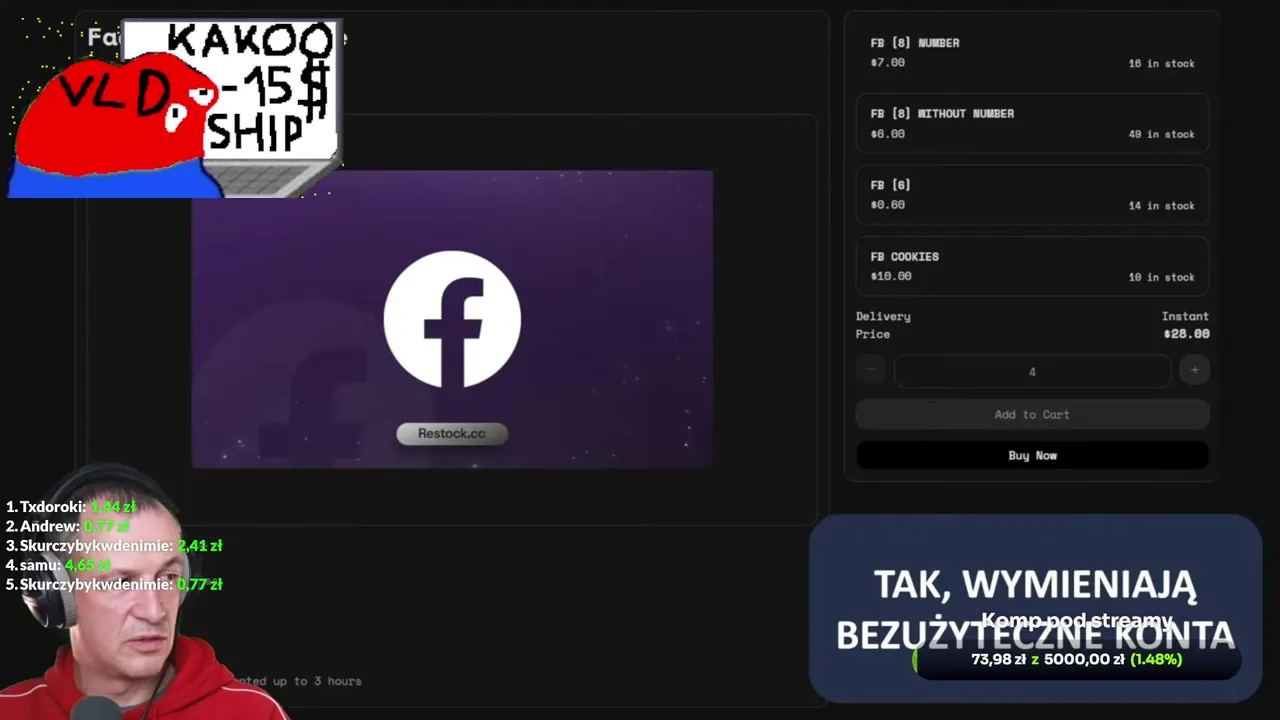The image size is (1280, 720).
Task: Click the $28.00 total price value
Action: pyautogui.click(x=1186, y=334)
